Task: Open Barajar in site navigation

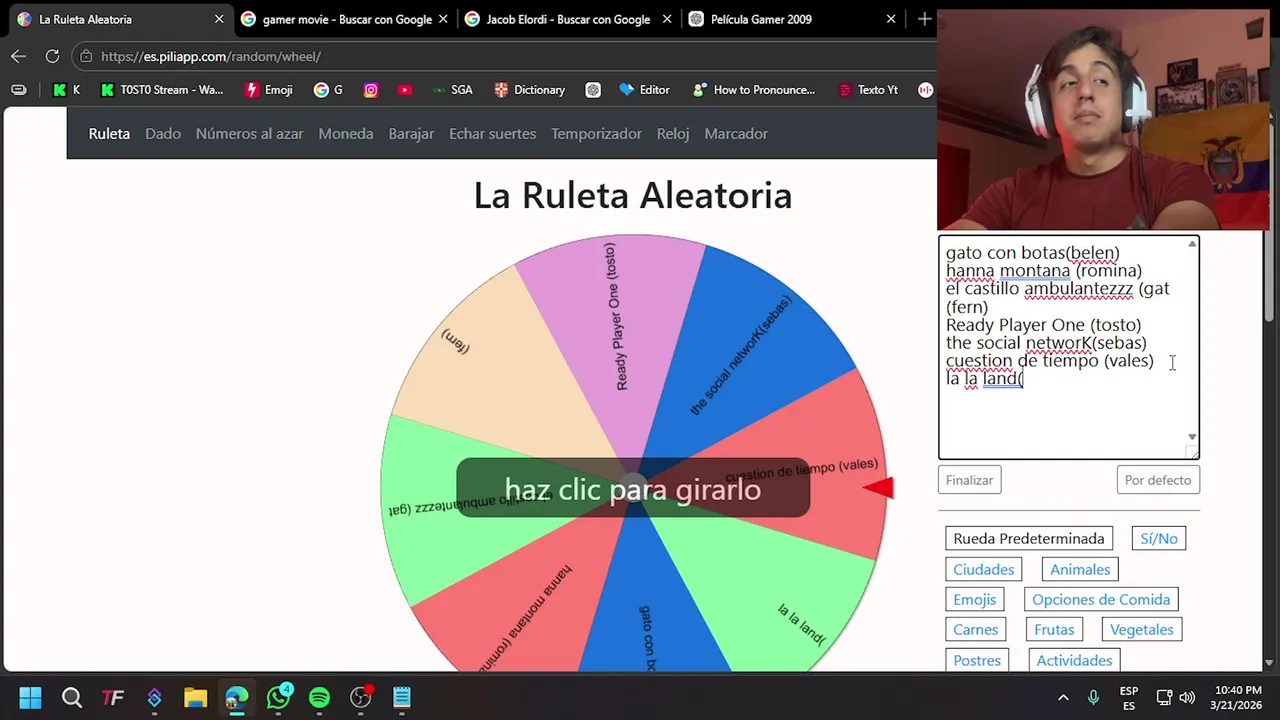Action: (411, 133)
